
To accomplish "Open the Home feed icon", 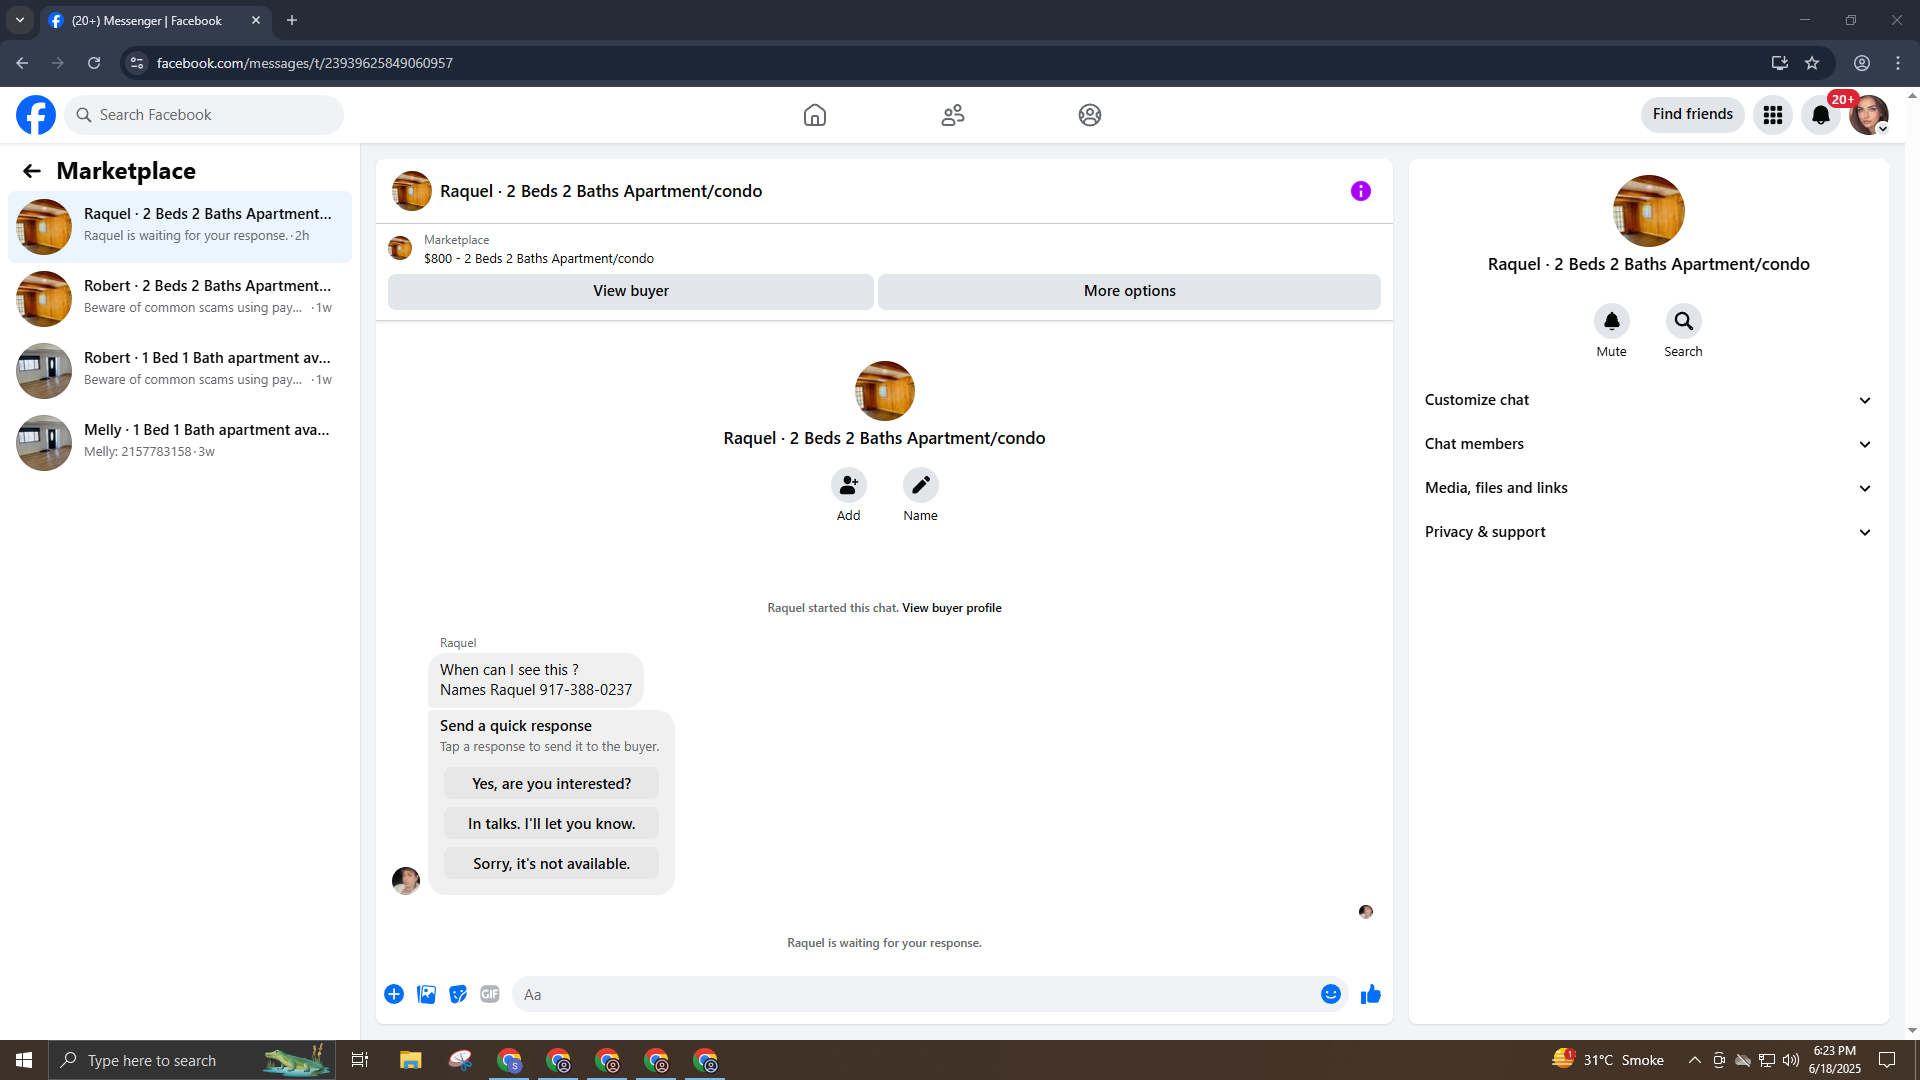I will tap(815, 115).
